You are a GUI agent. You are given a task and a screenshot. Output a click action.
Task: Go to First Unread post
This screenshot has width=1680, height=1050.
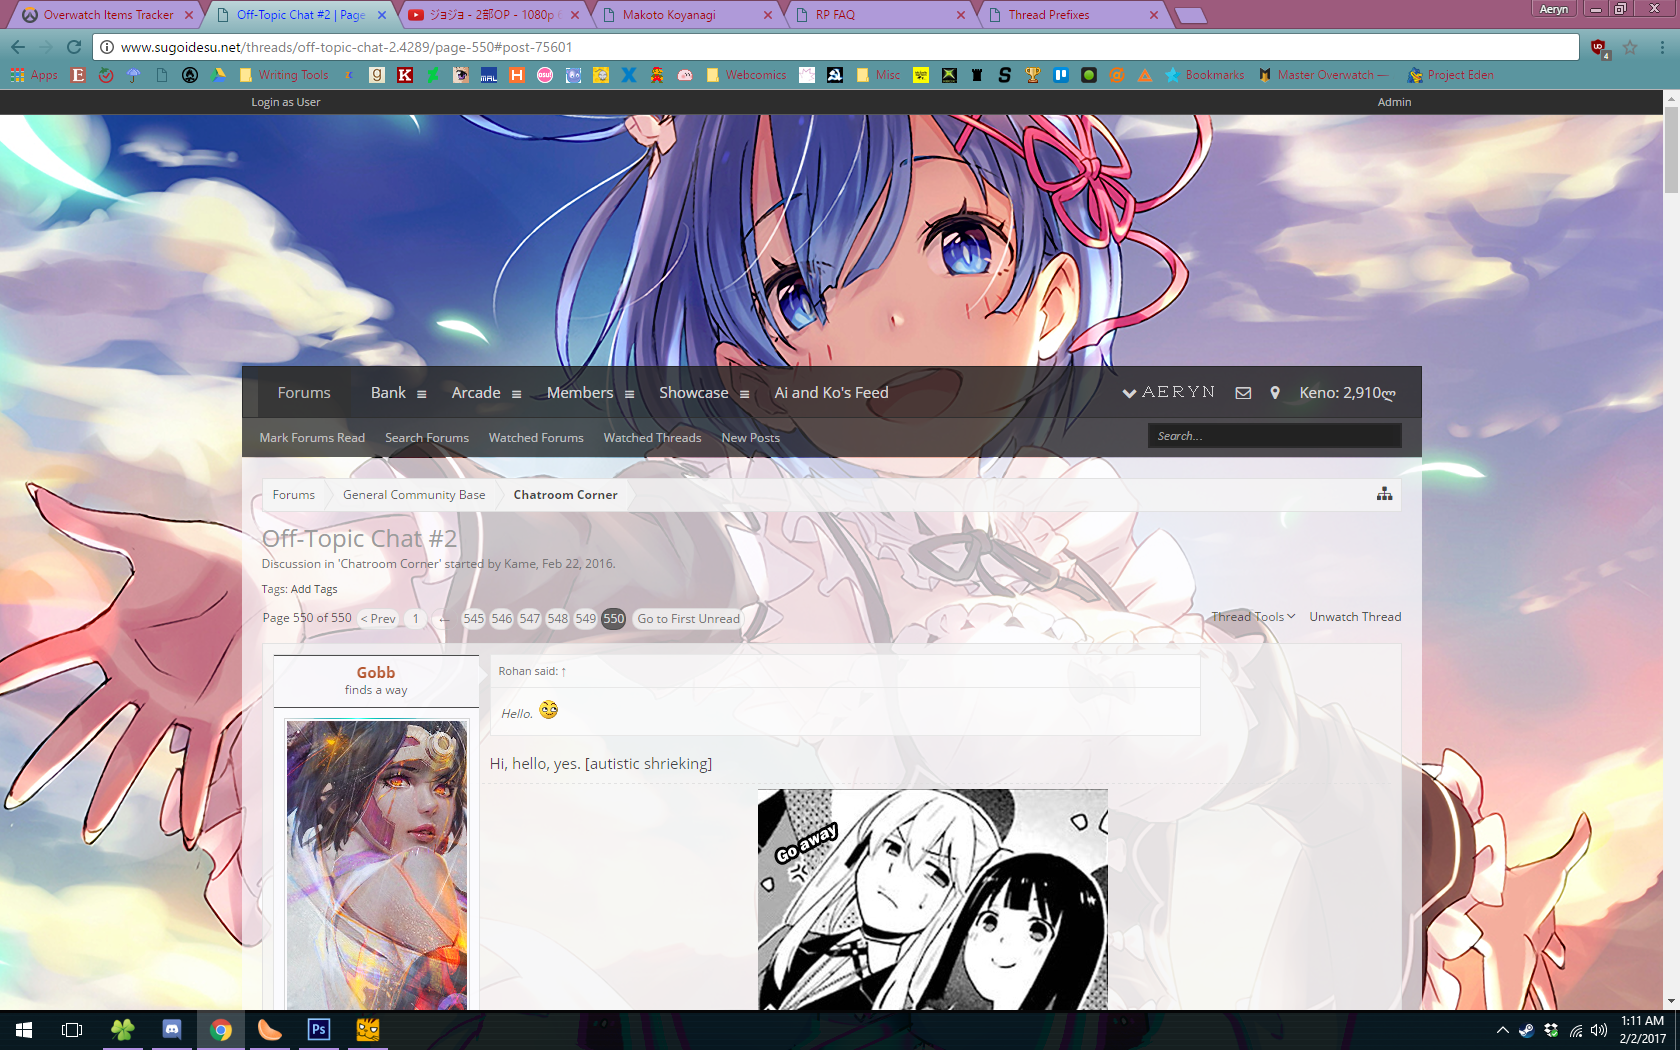pyautogui.click(x=689, y=619)
